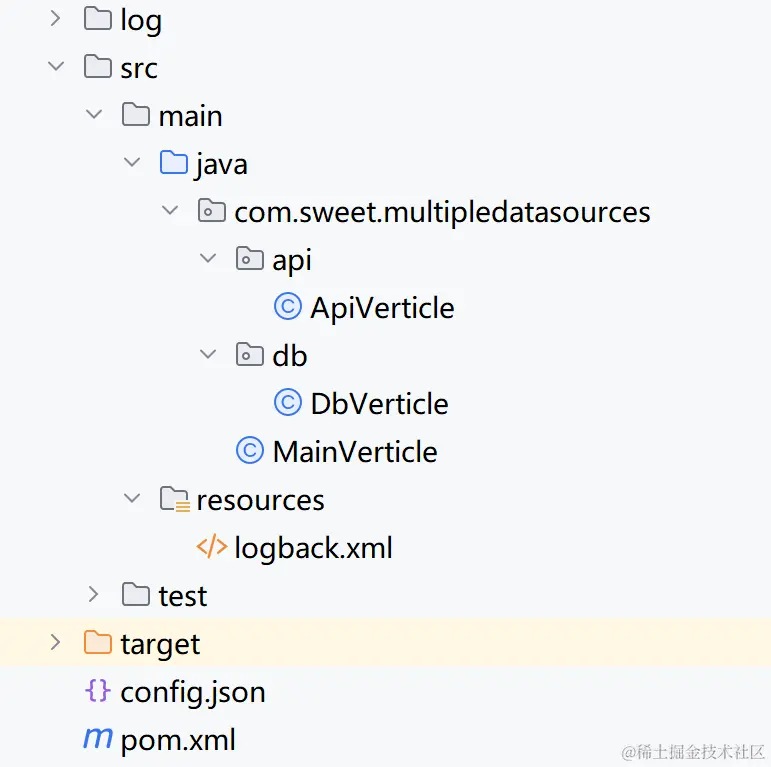Screen dimensions: 771x767
Task: Expand the test folder
Action: coord(94,595)
